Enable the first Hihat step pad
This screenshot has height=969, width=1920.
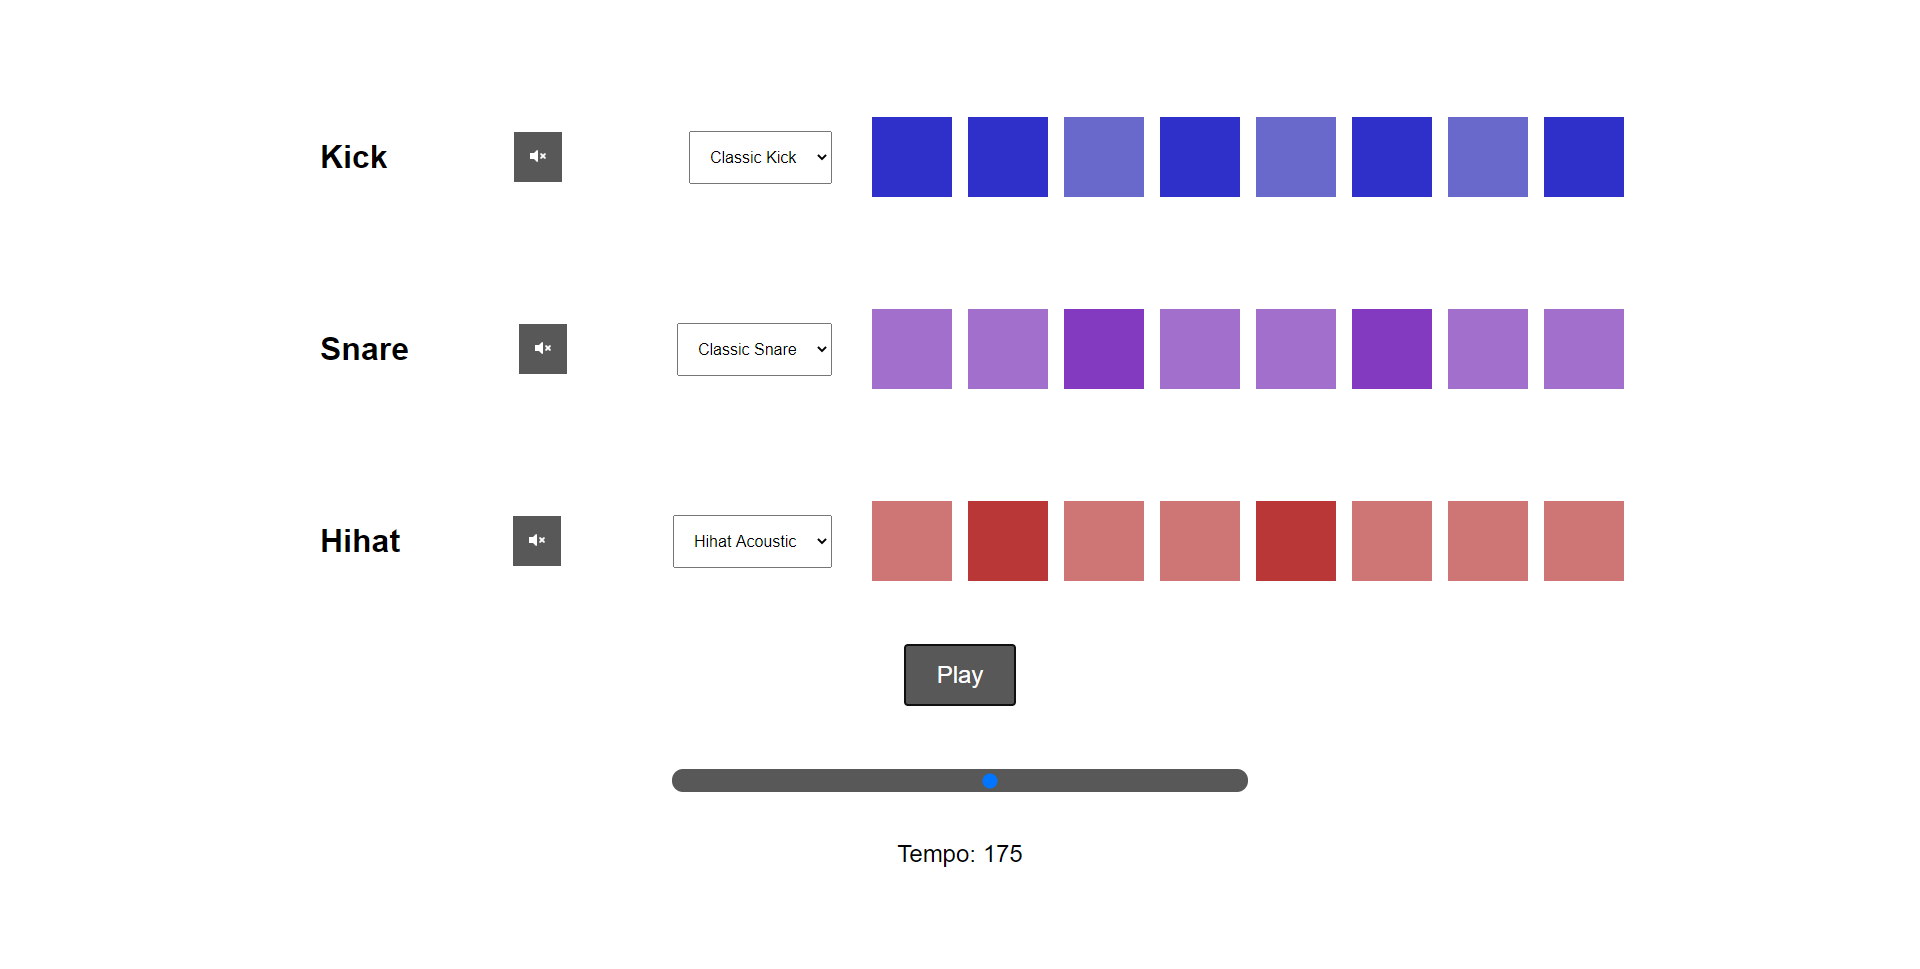click(912, 541)
